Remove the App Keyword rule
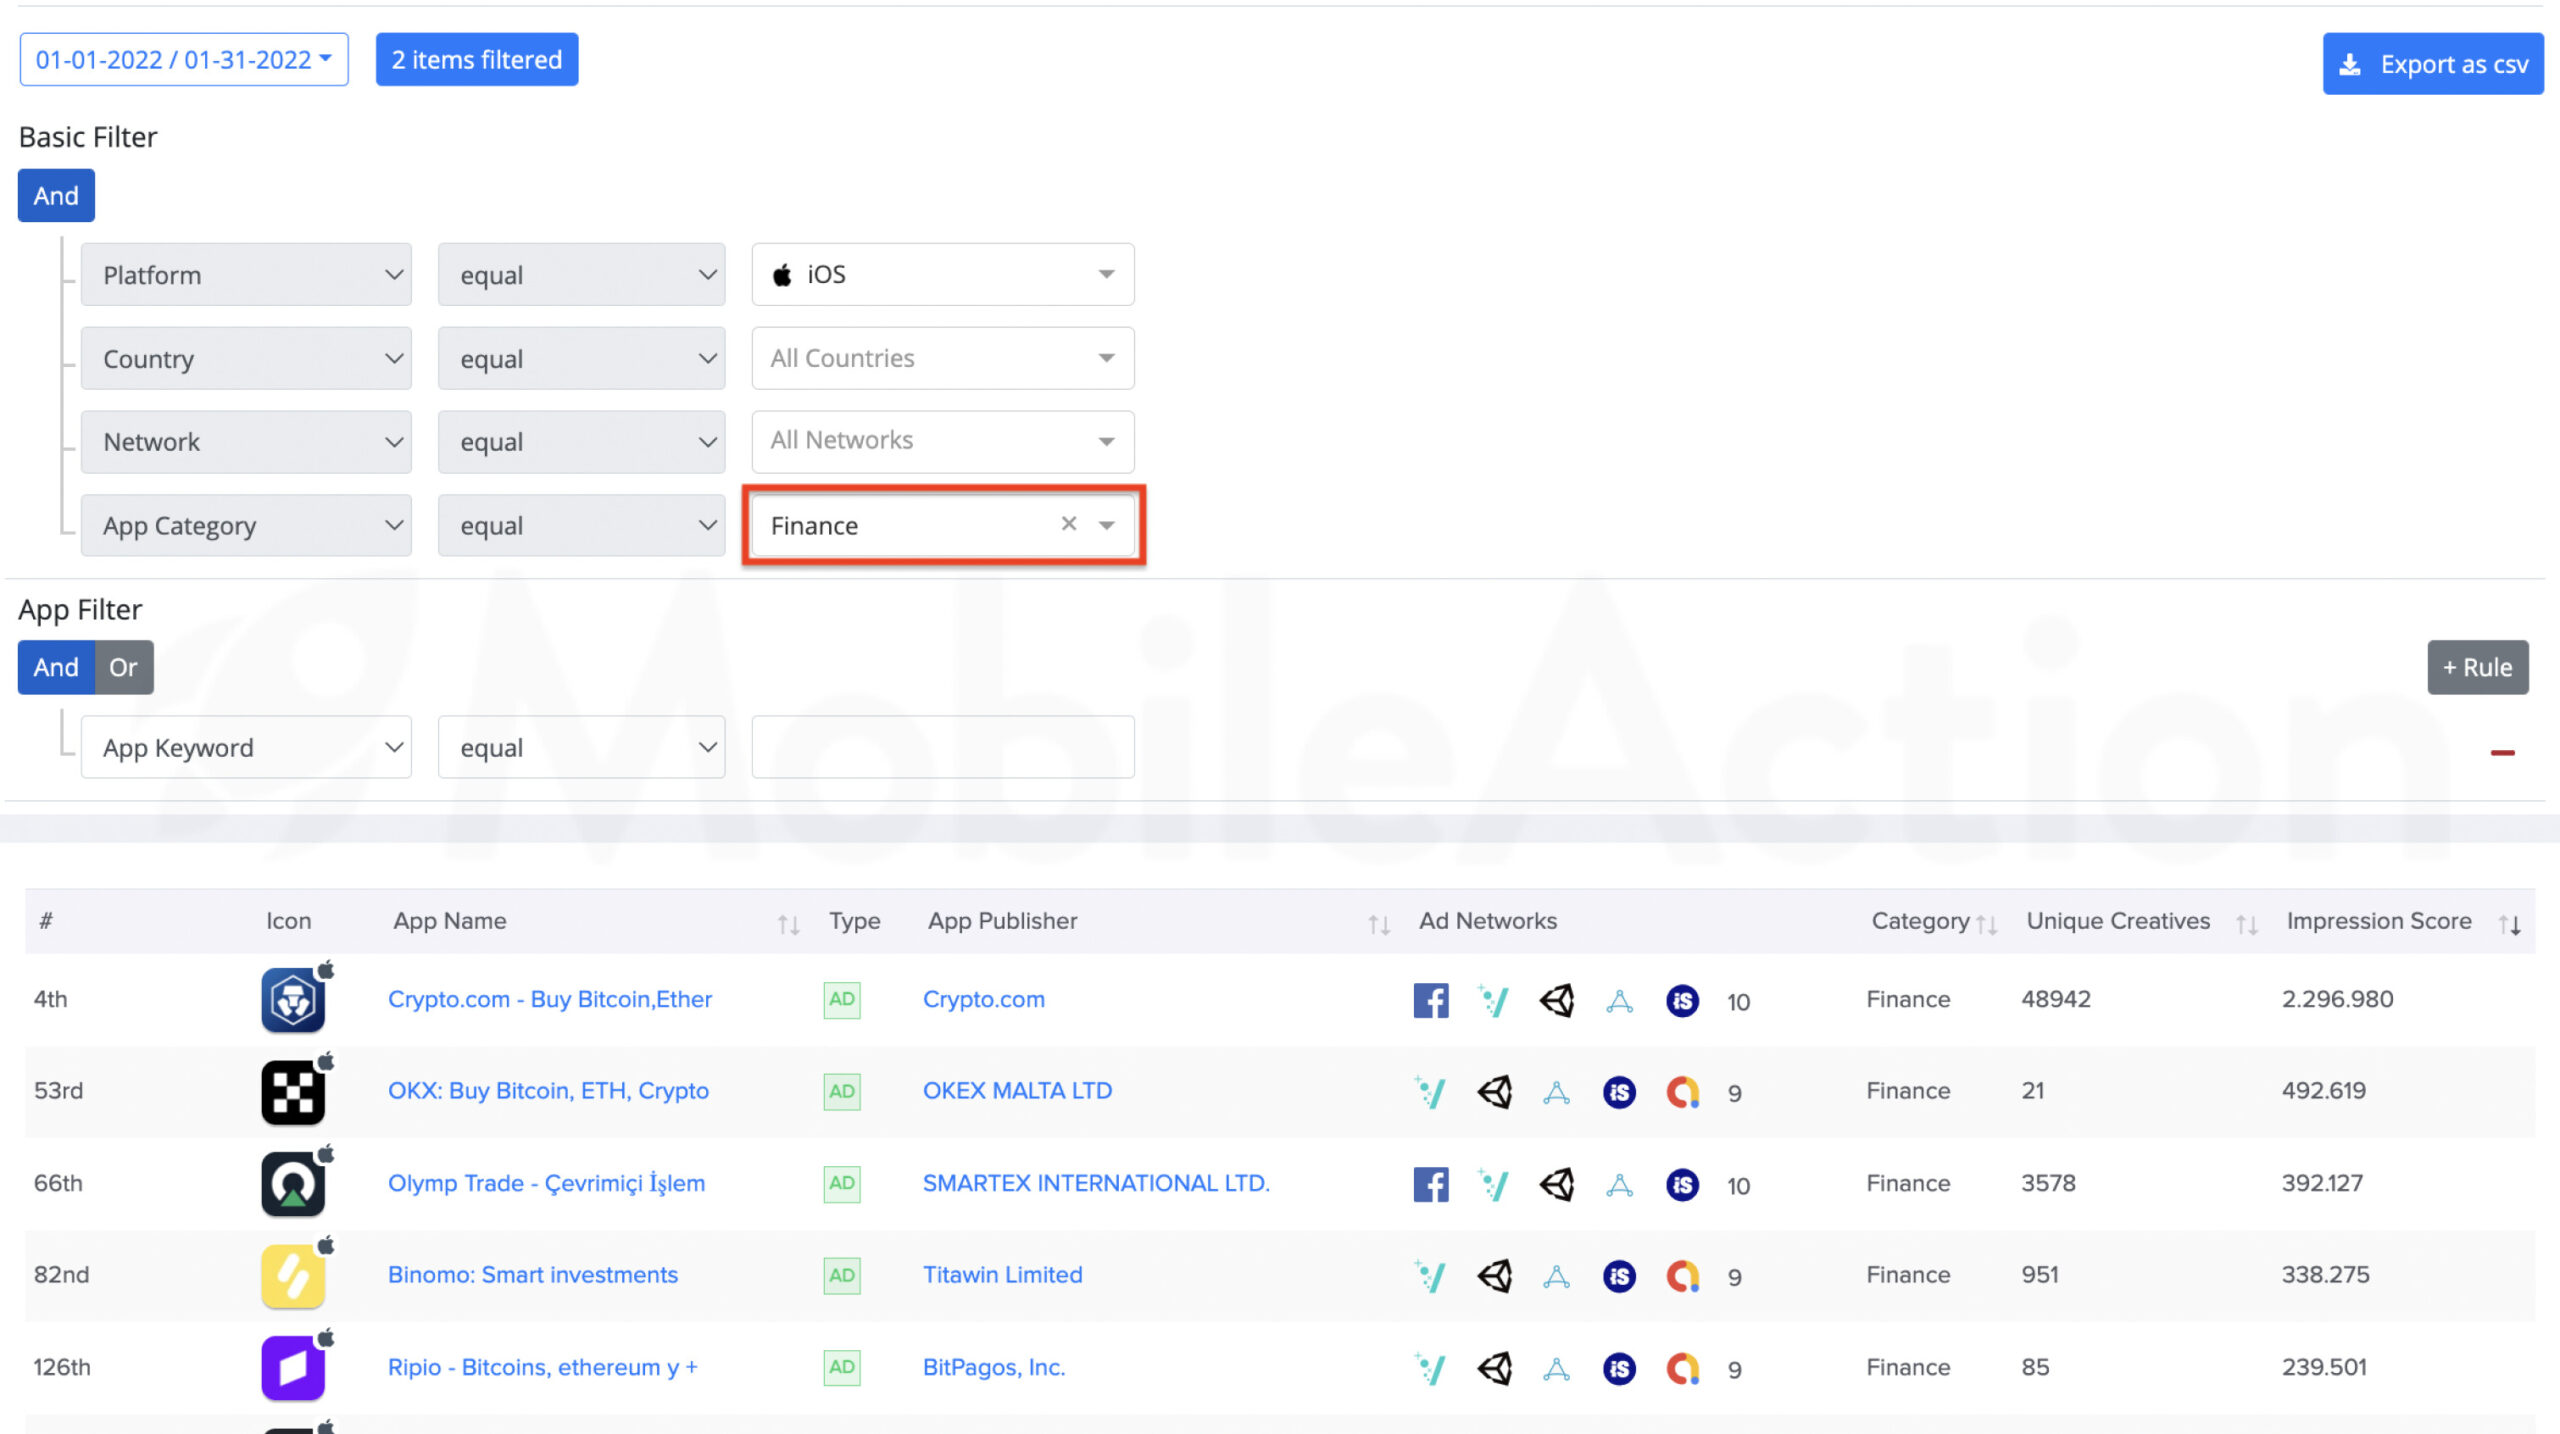2560x1434 pixels. coord(2502,752)
